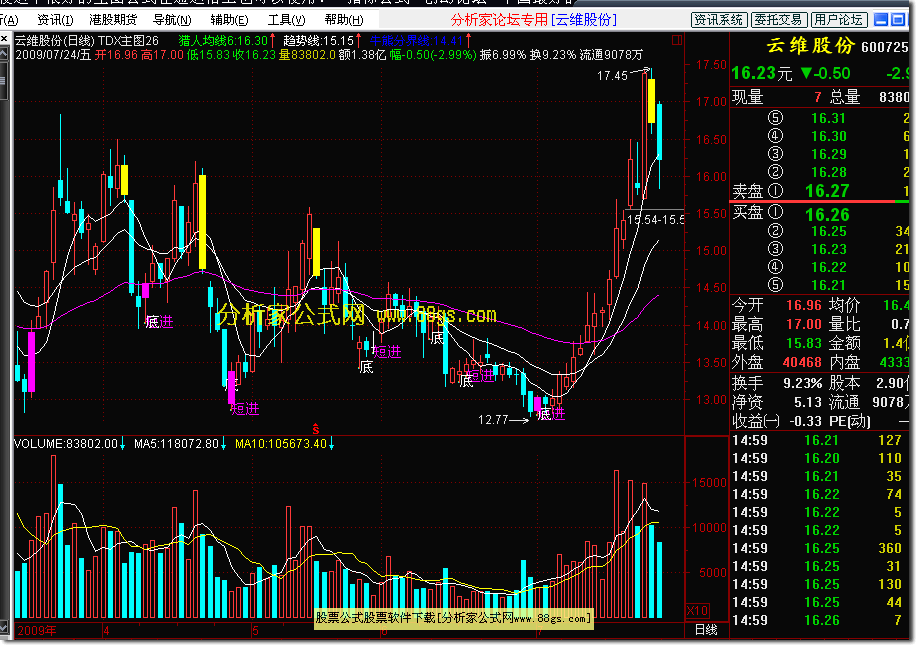Click the X10 volume scale label
The height and width of the screenshot is (647, 919).
(x=697, y=611)
